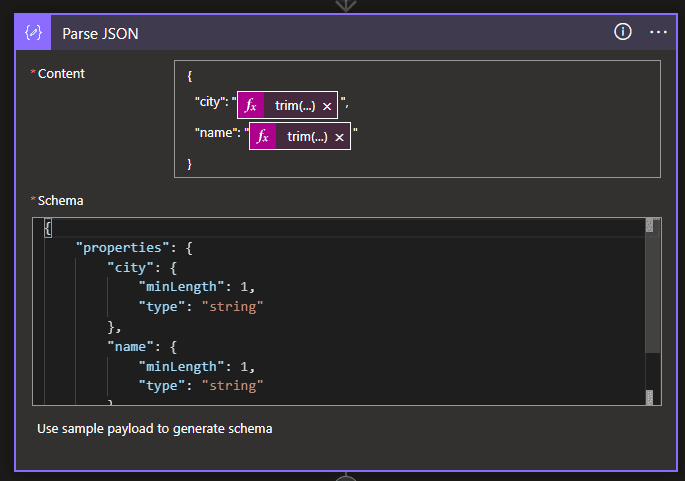This screenshot has width=685, height=481.
Task: Open the info icon in header
Action: coord(623,32)
